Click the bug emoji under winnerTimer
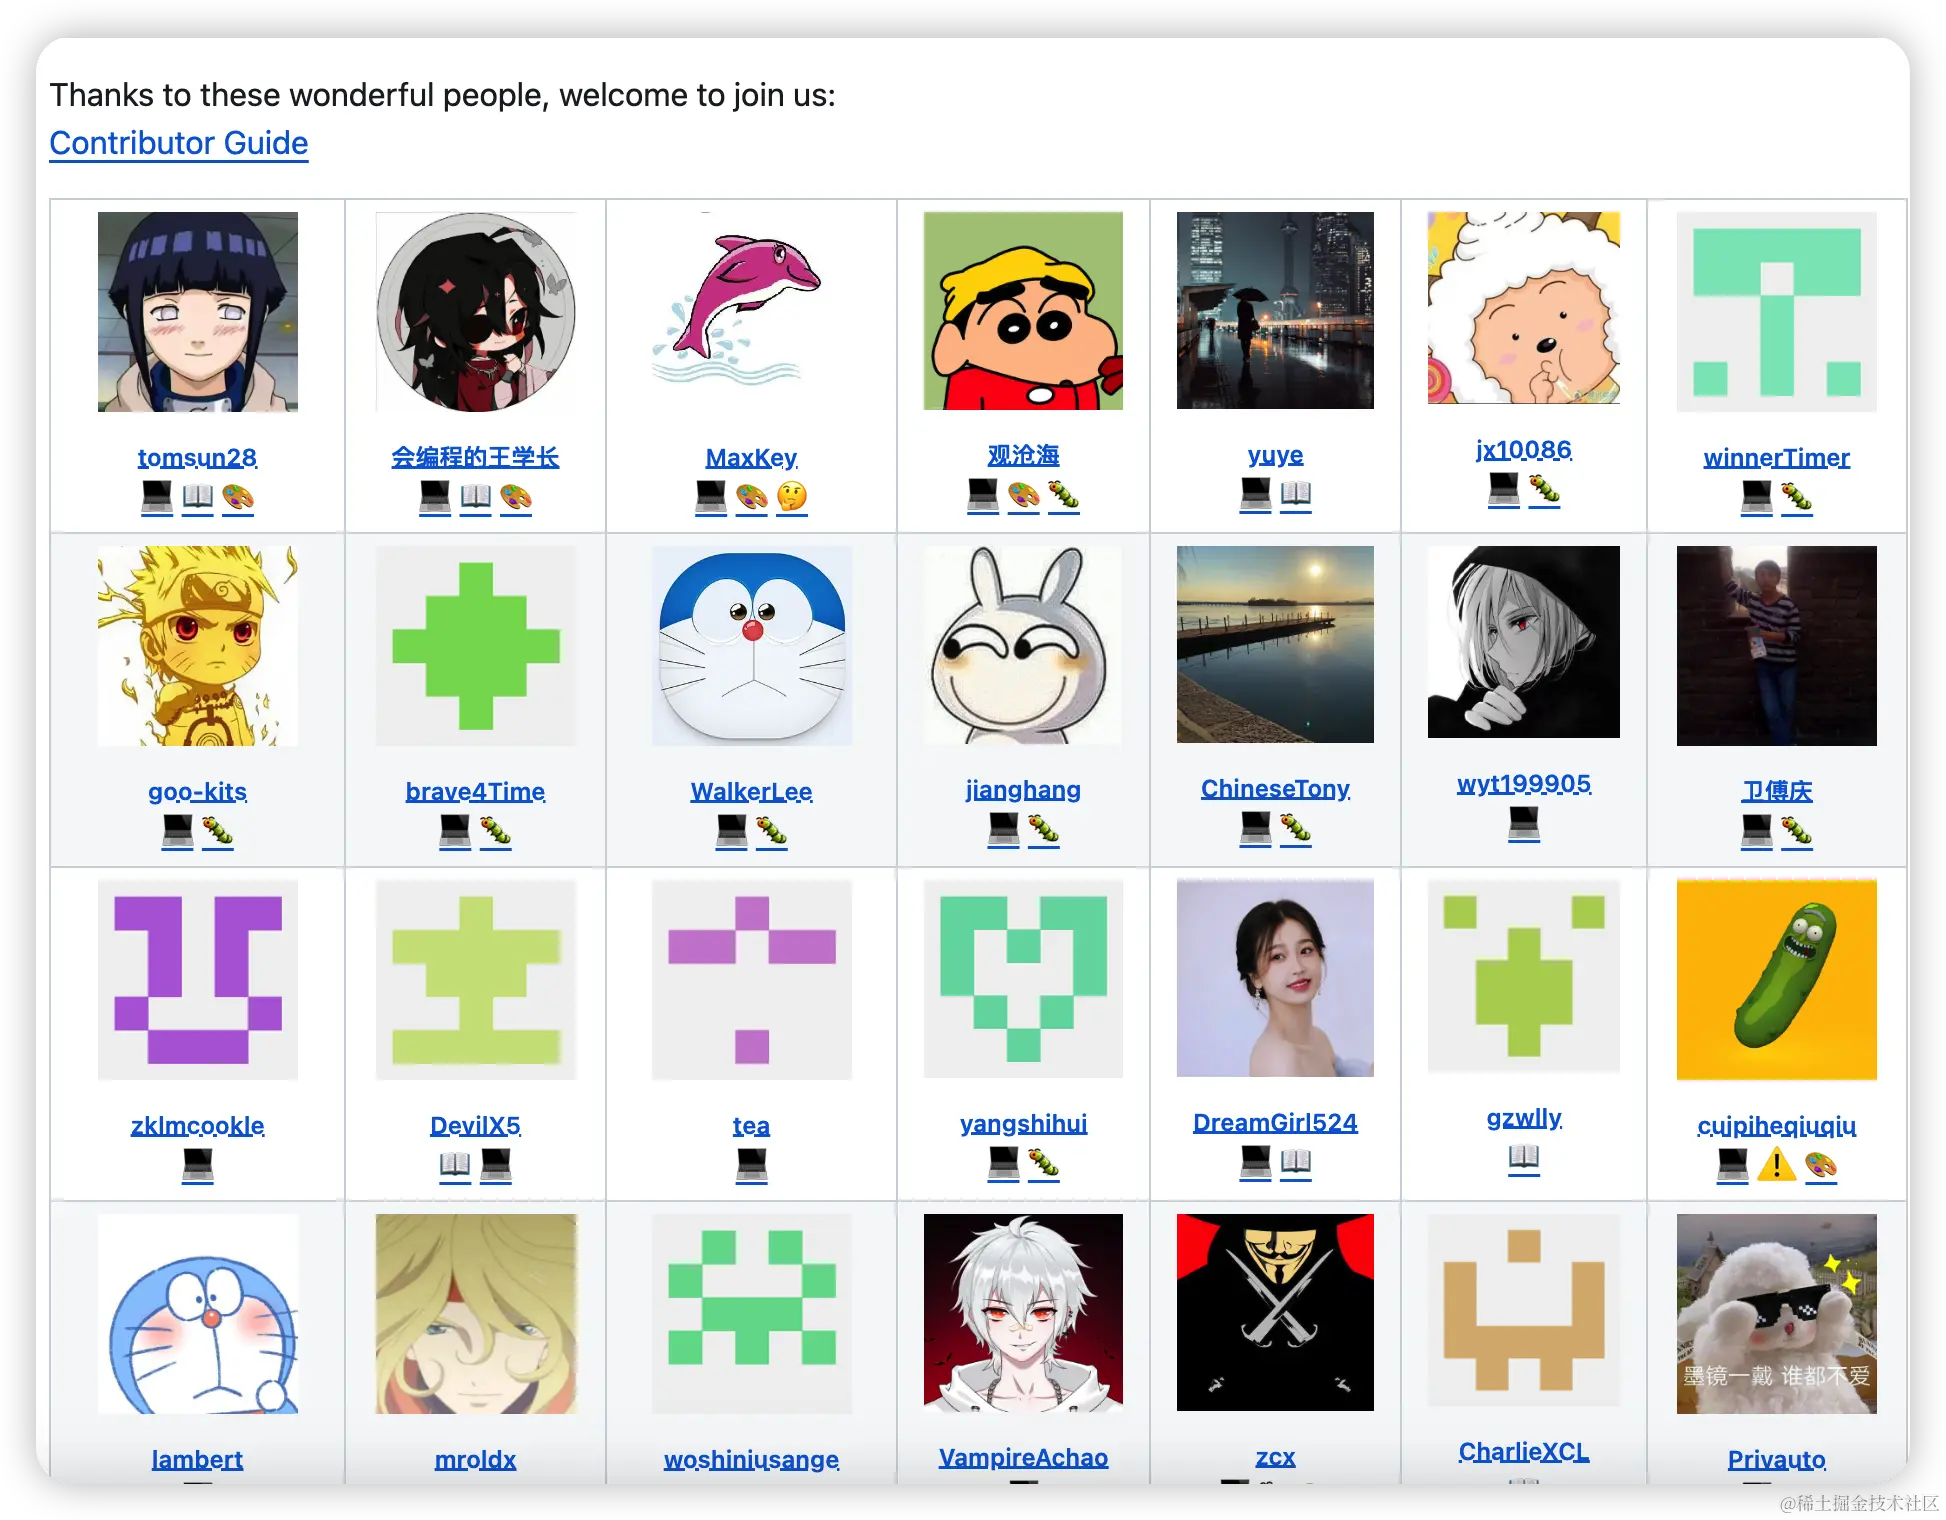The width and height of the screenshot is (1946, 1520). (x=1796, y=497)
